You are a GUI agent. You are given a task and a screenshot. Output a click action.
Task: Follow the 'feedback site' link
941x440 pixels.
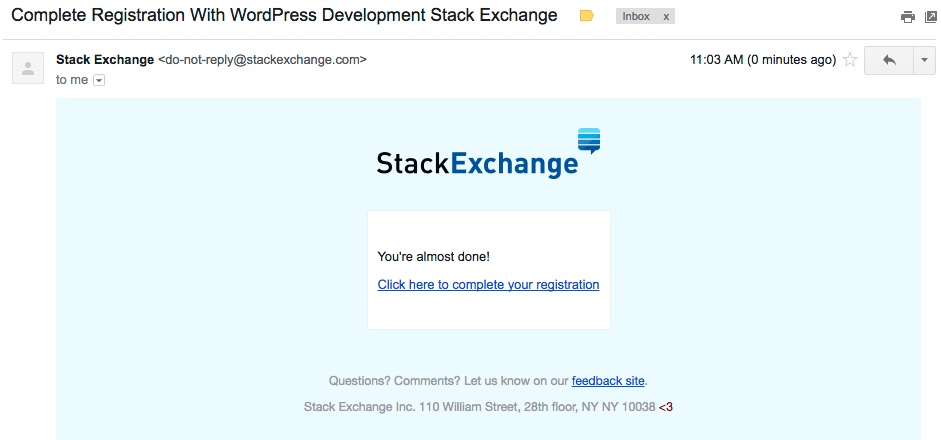[x=608, y=381]
